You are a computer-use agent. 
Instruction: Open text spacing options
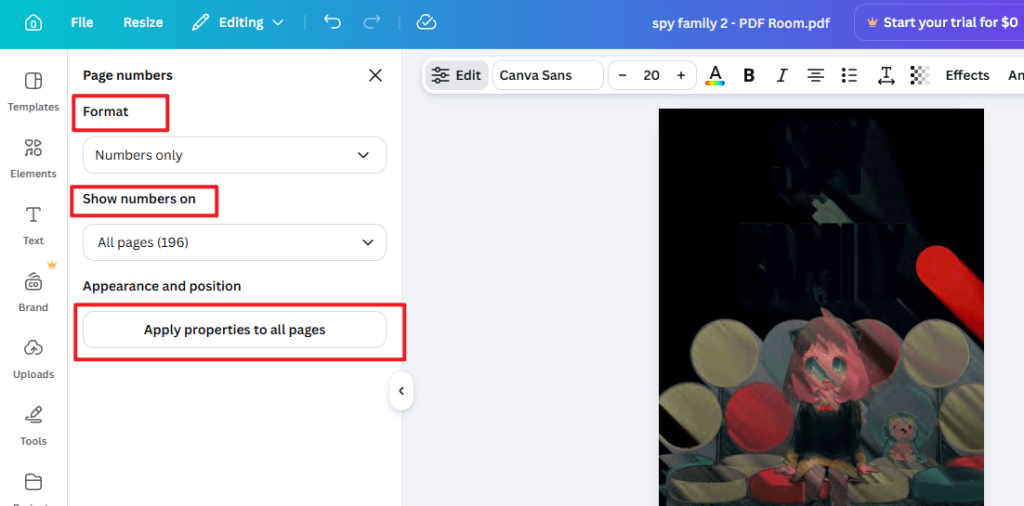886,76
